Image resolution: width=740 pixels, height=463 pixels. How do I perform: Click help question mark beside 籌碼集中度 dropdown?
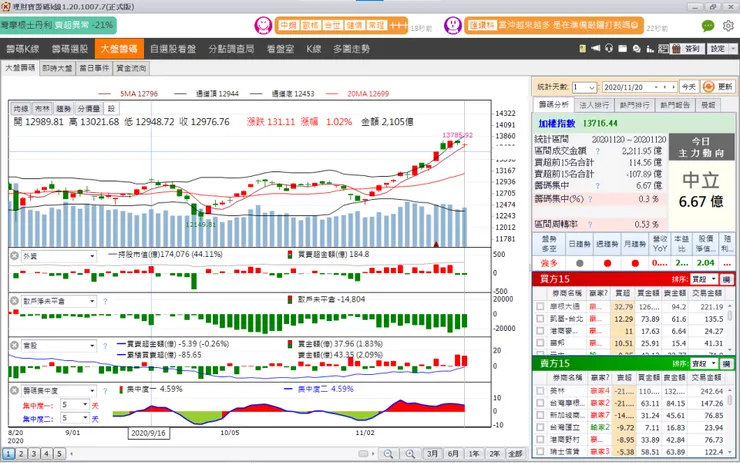tap(105, 391)
